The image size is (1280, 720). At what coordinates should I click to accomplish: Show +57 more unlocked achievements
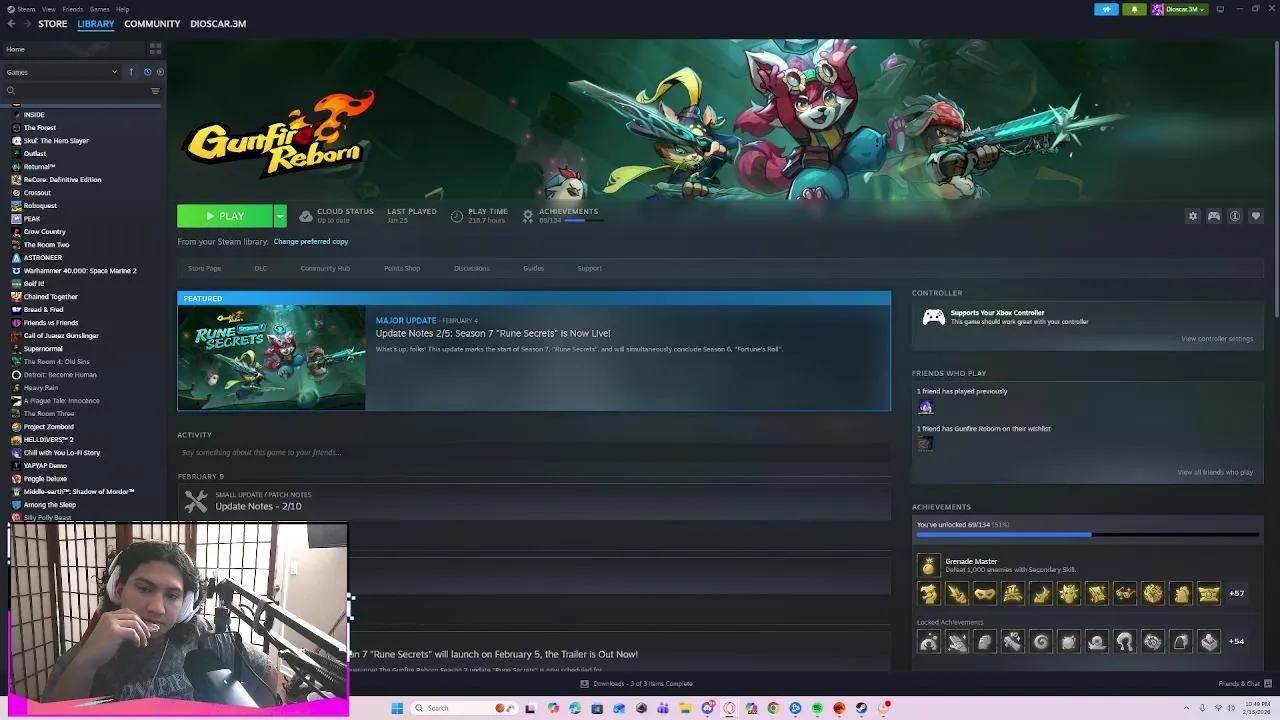(1237, 594)
